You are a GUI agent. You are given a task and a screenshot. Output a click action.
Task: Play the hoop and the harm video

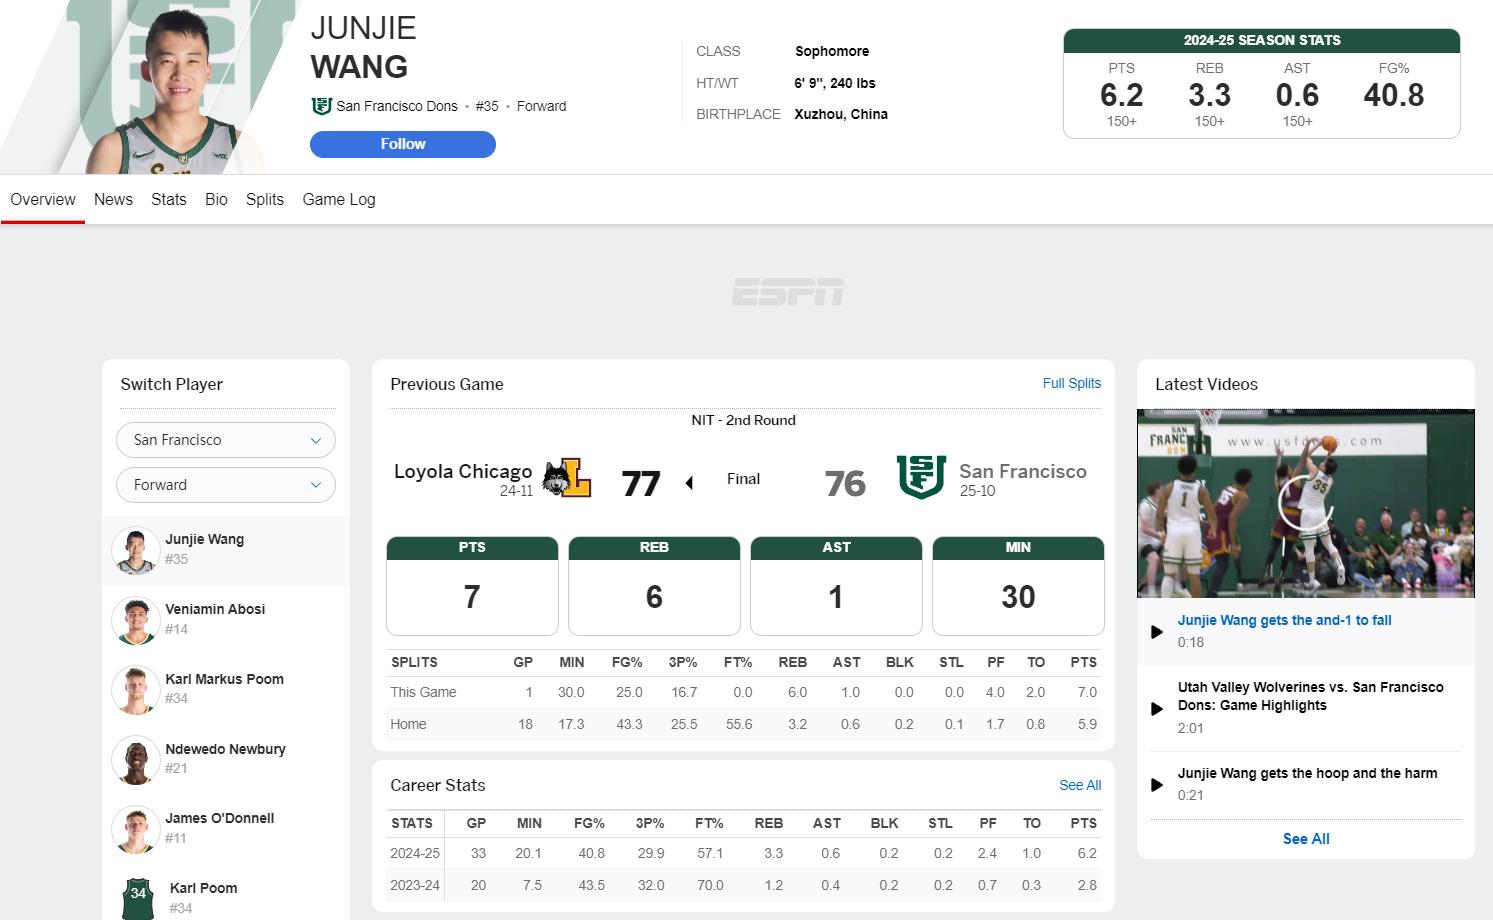(1156, 784)
